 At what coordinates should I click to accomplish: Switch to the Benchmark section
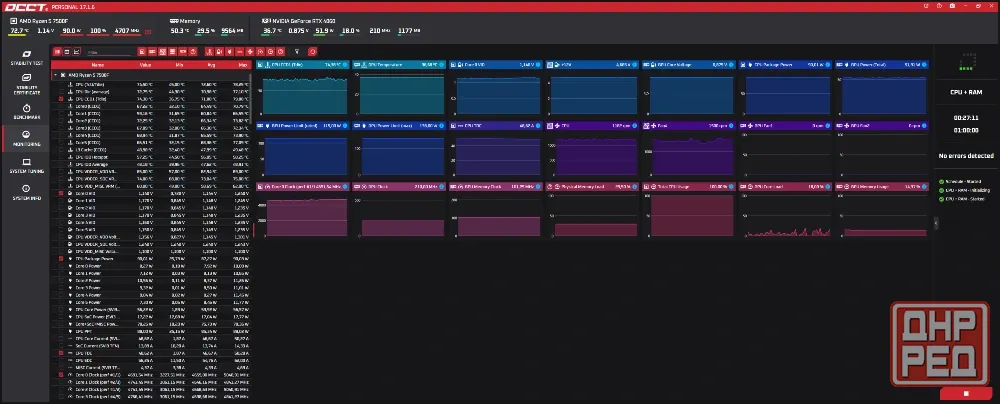tap(26, 112)
